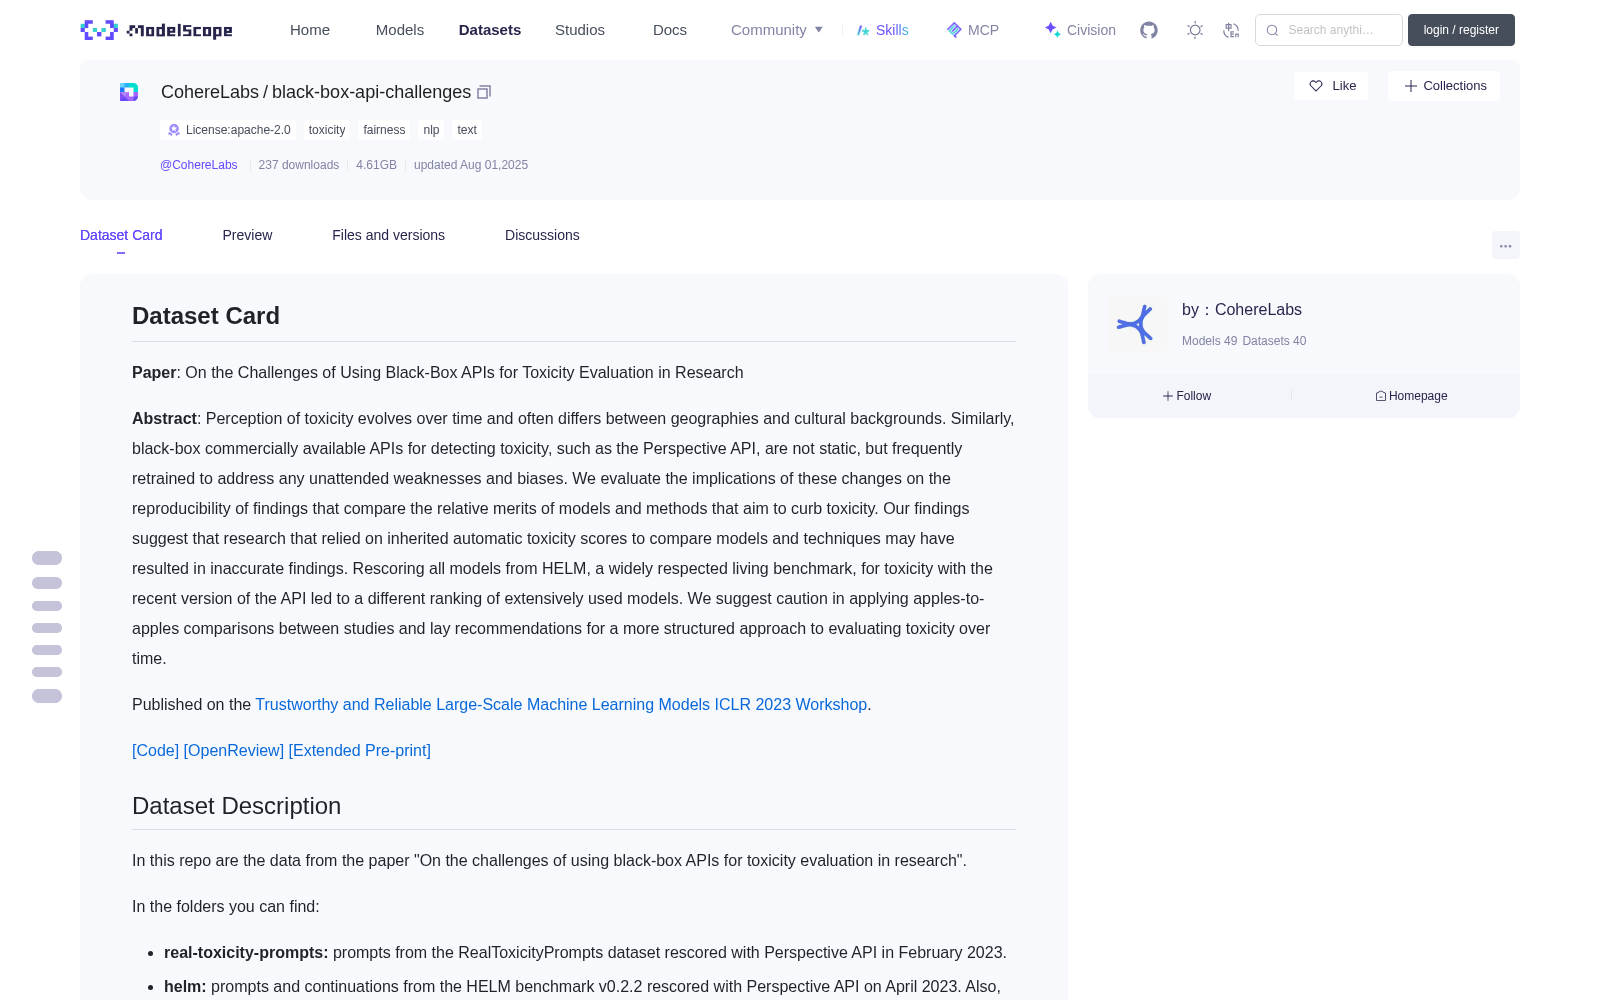The image size is (1600, 1000).
Task: Click the by: CohereLabs organization name
Action: coord(1258,310)
